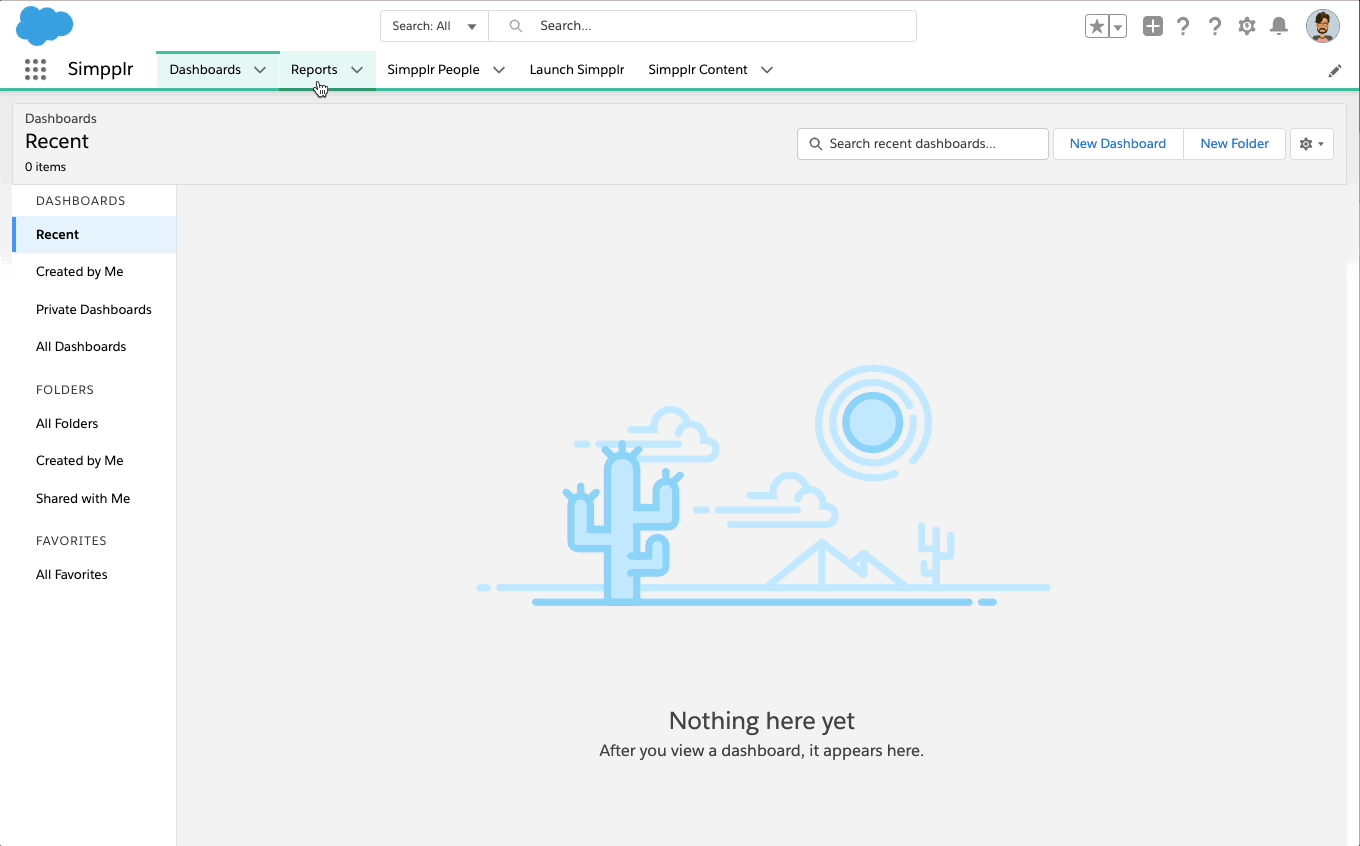This screenshot has width=1360, height=846.
Task: Open the Launch Simpplr tab
Action: coord(577,70)
